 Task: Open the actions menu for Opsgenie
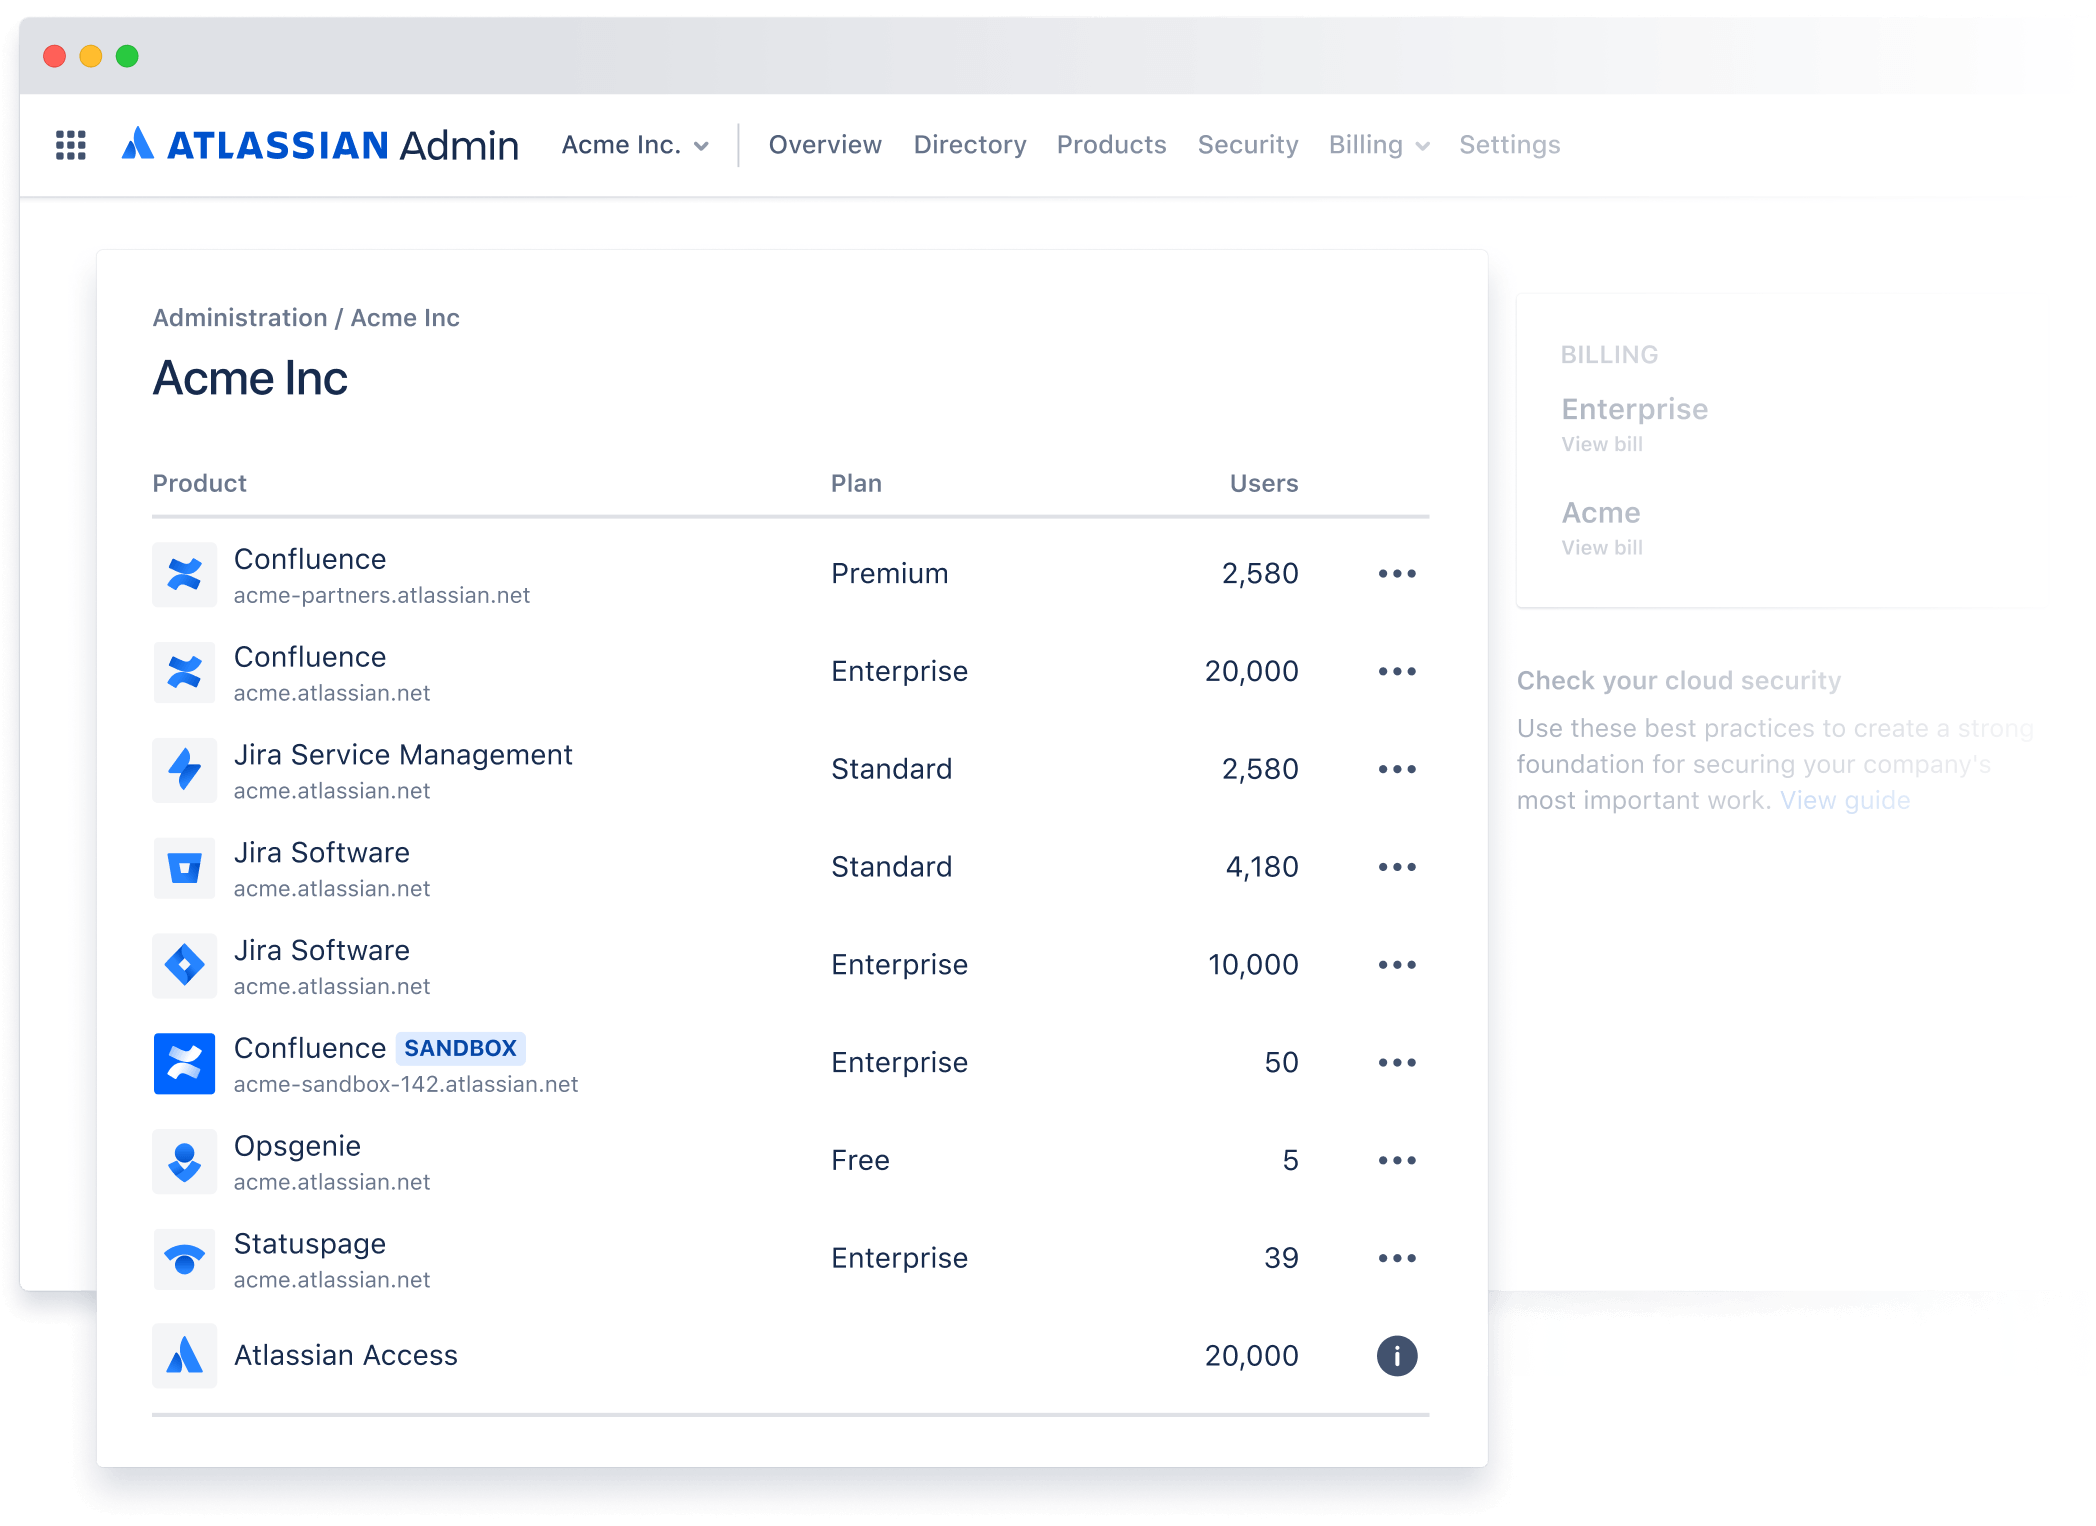click(1397, 1160)
